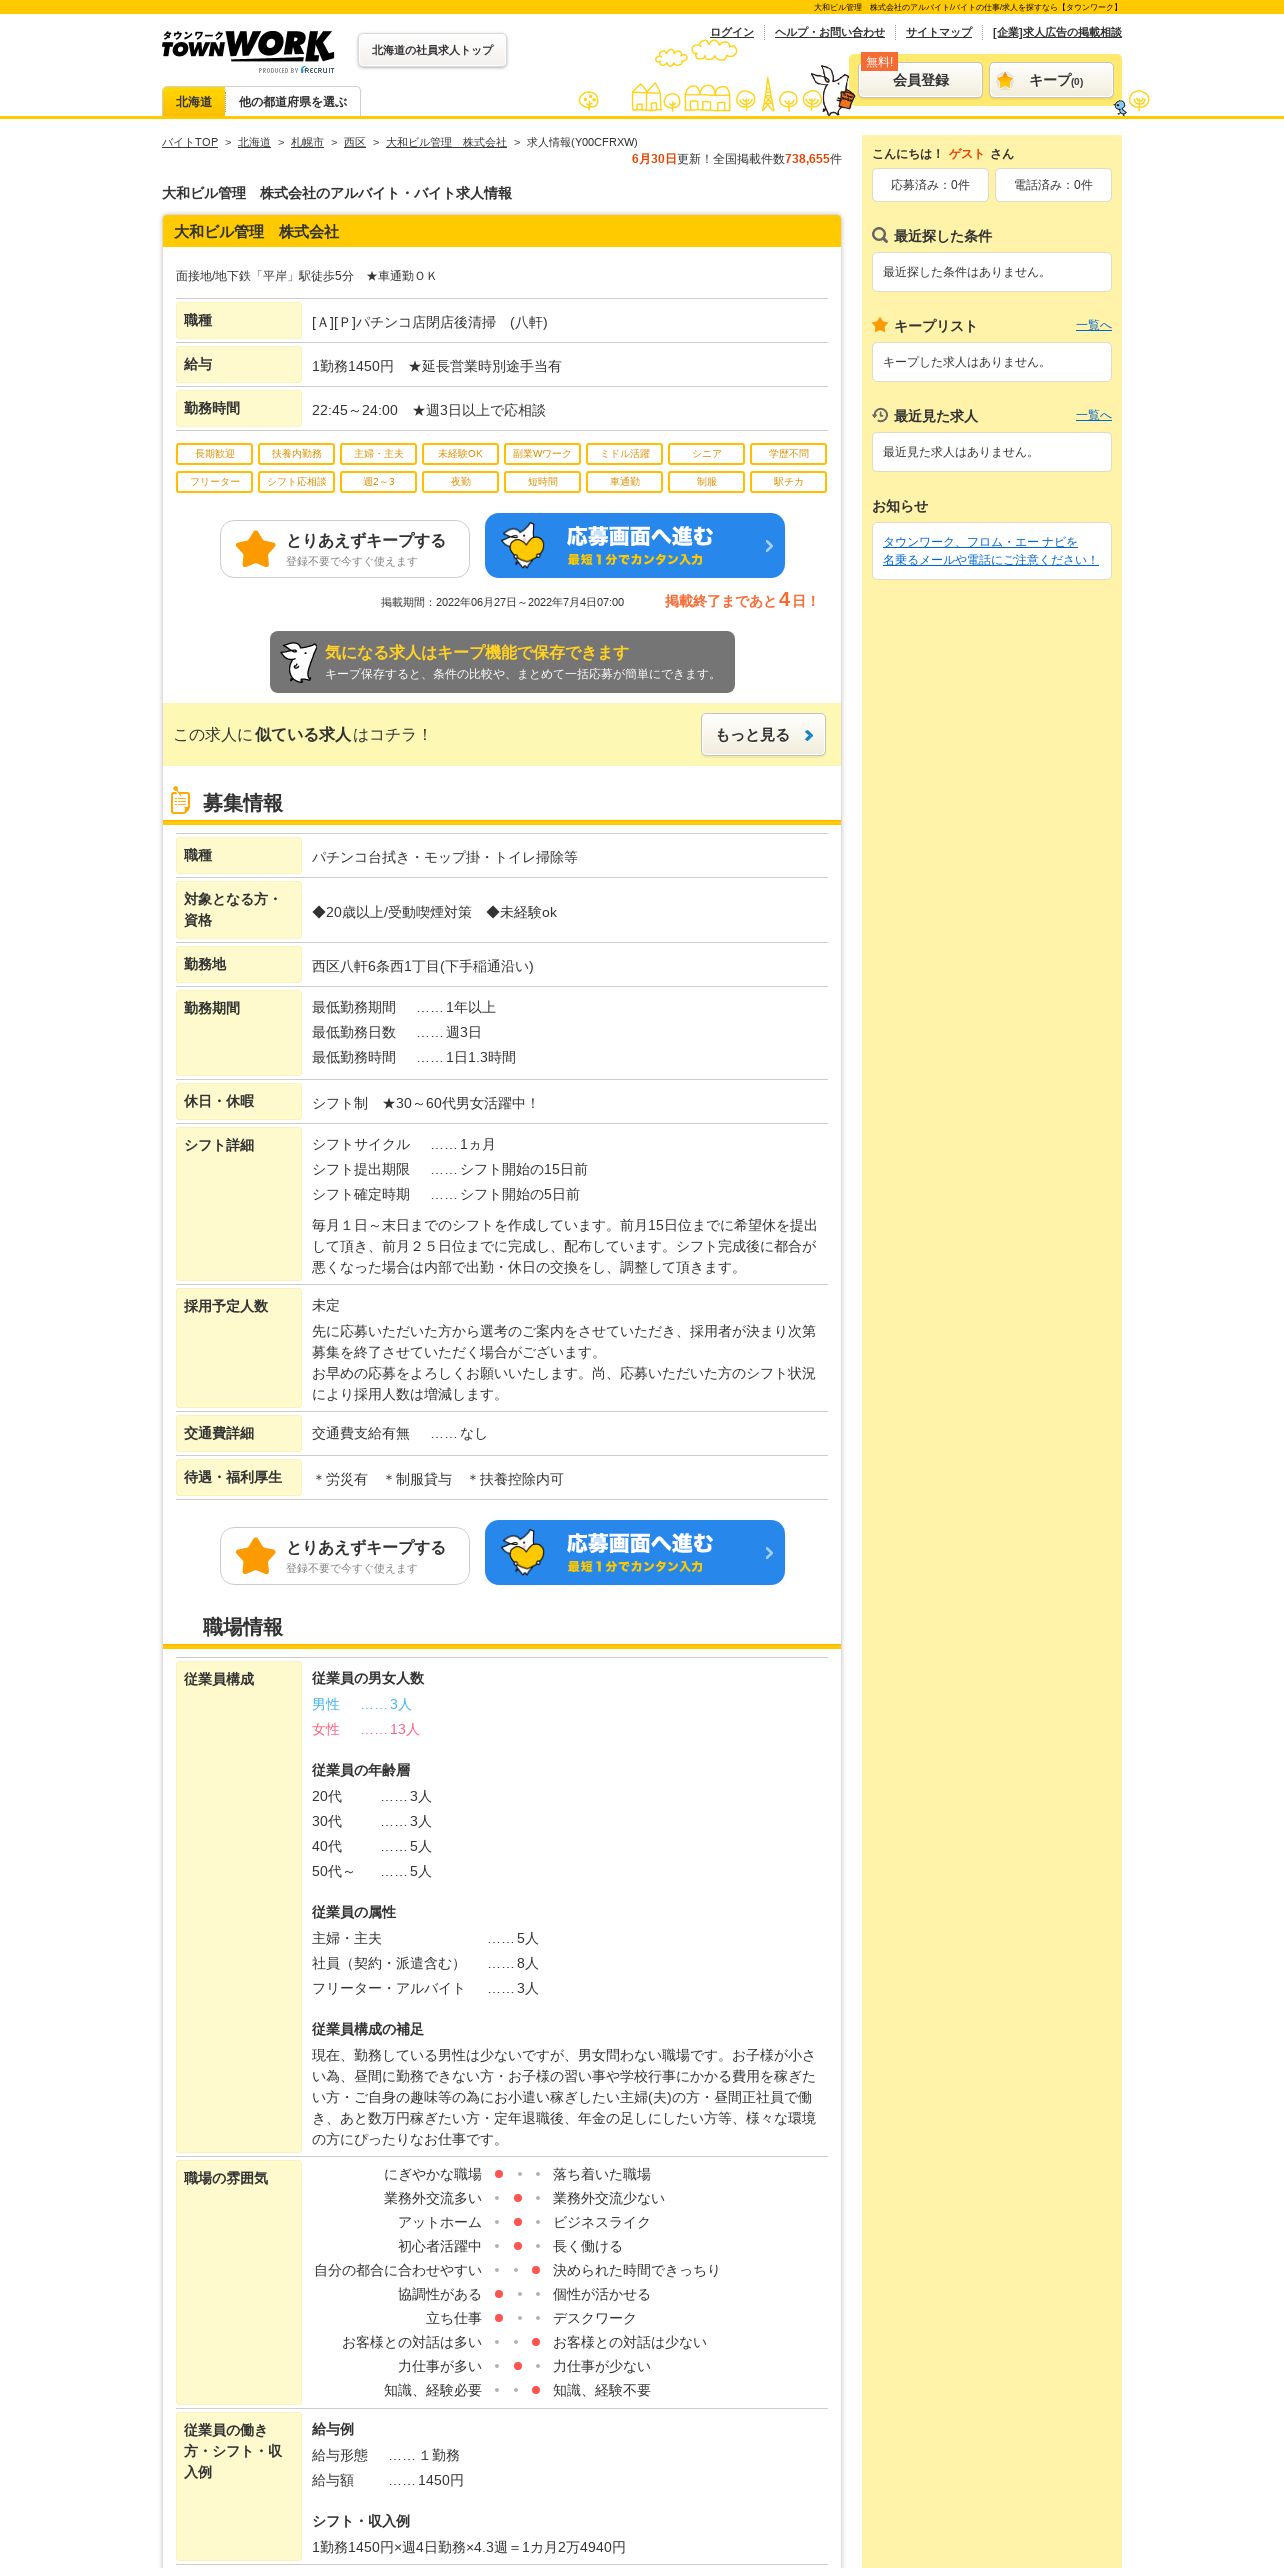The width and height of the screenshot is (1284, 2568).
Task: Click the rabbit icon in grey キープ機能 banner
Action: pos(298,662)
